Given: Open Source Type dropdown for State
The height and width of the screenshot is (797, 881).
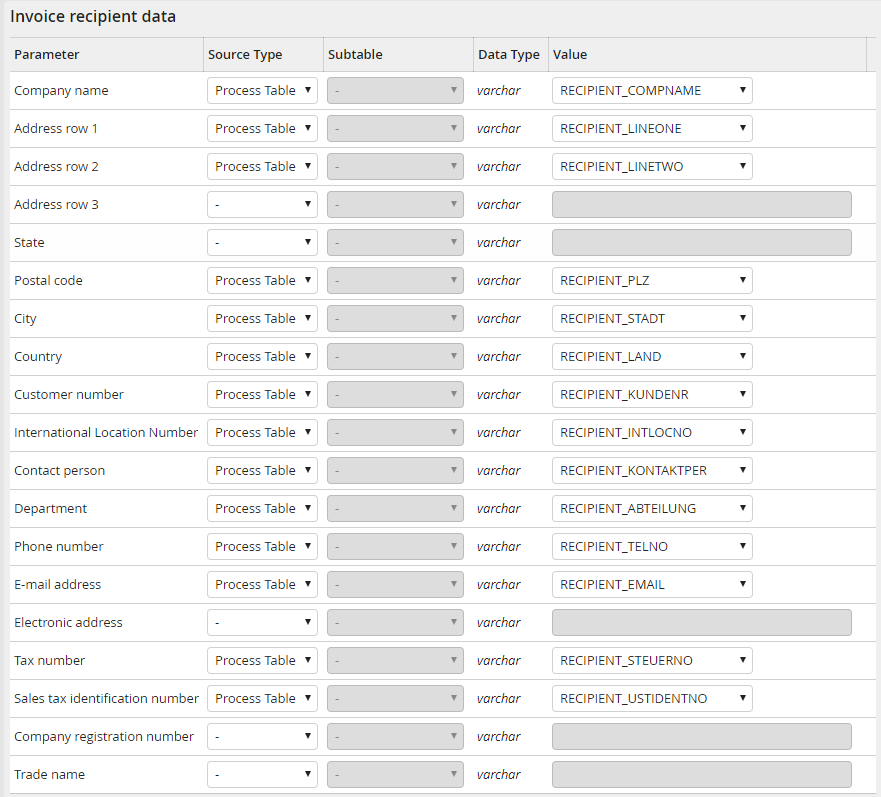Looking at the screenshot, I should [262, 242].
